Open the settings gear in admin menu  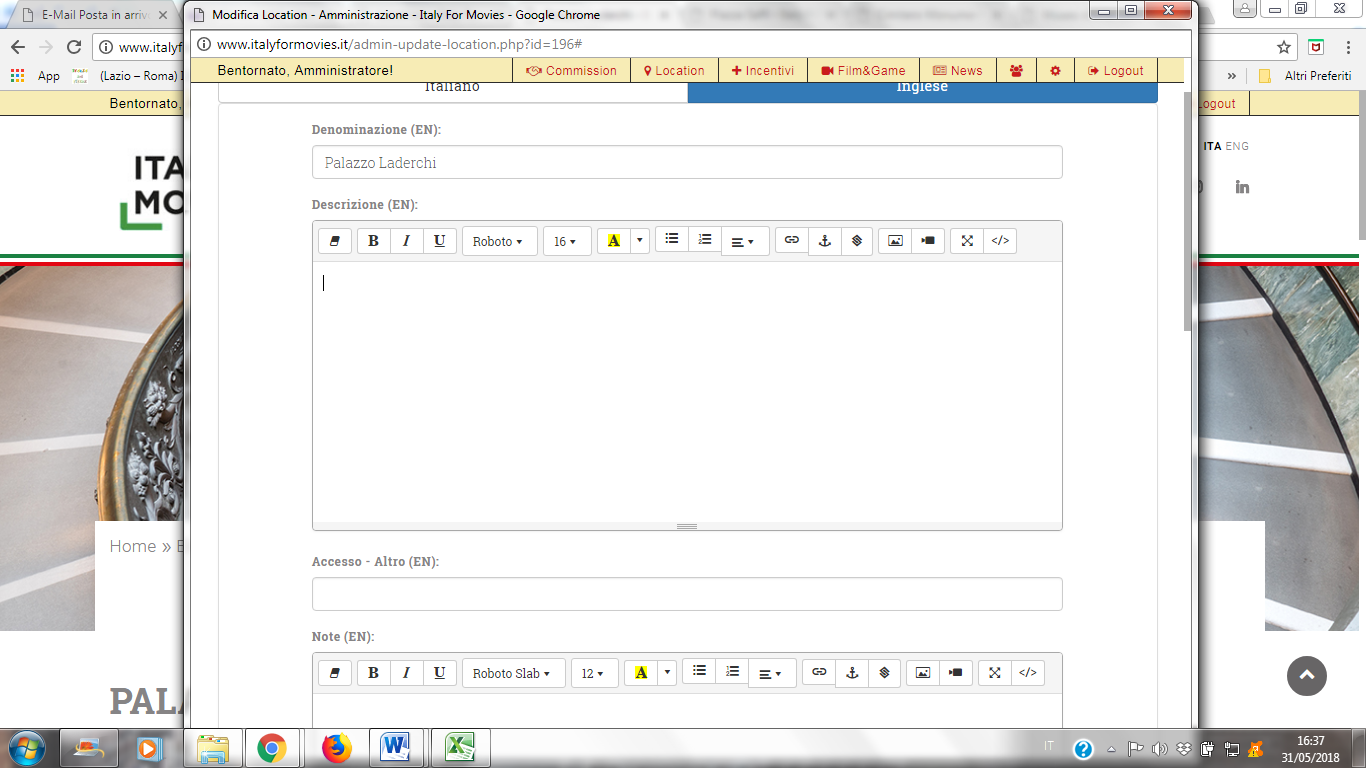point(1055,71)
